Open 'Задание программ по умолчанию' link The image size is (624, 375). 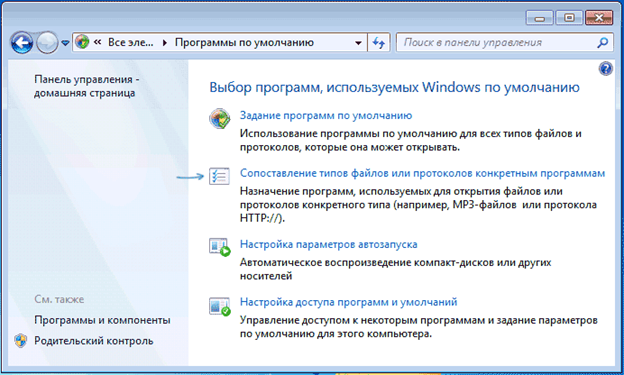pyautogui.click(x=326, y=115)
